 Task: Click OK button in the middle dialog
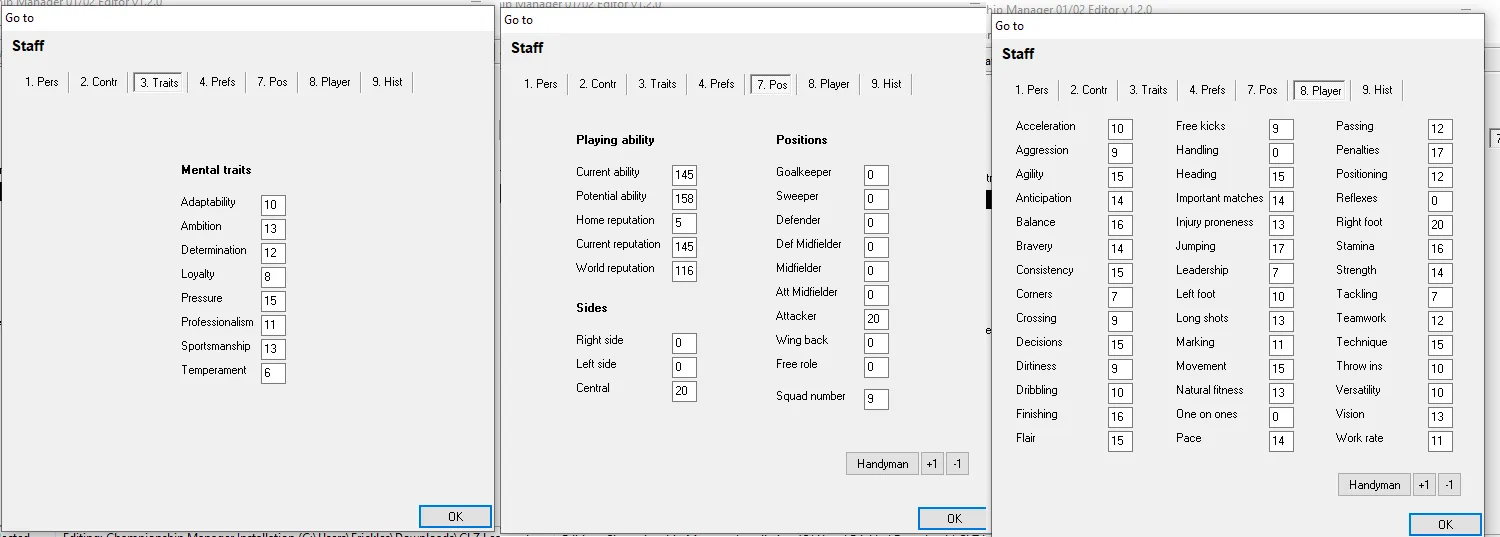[953, 518]
